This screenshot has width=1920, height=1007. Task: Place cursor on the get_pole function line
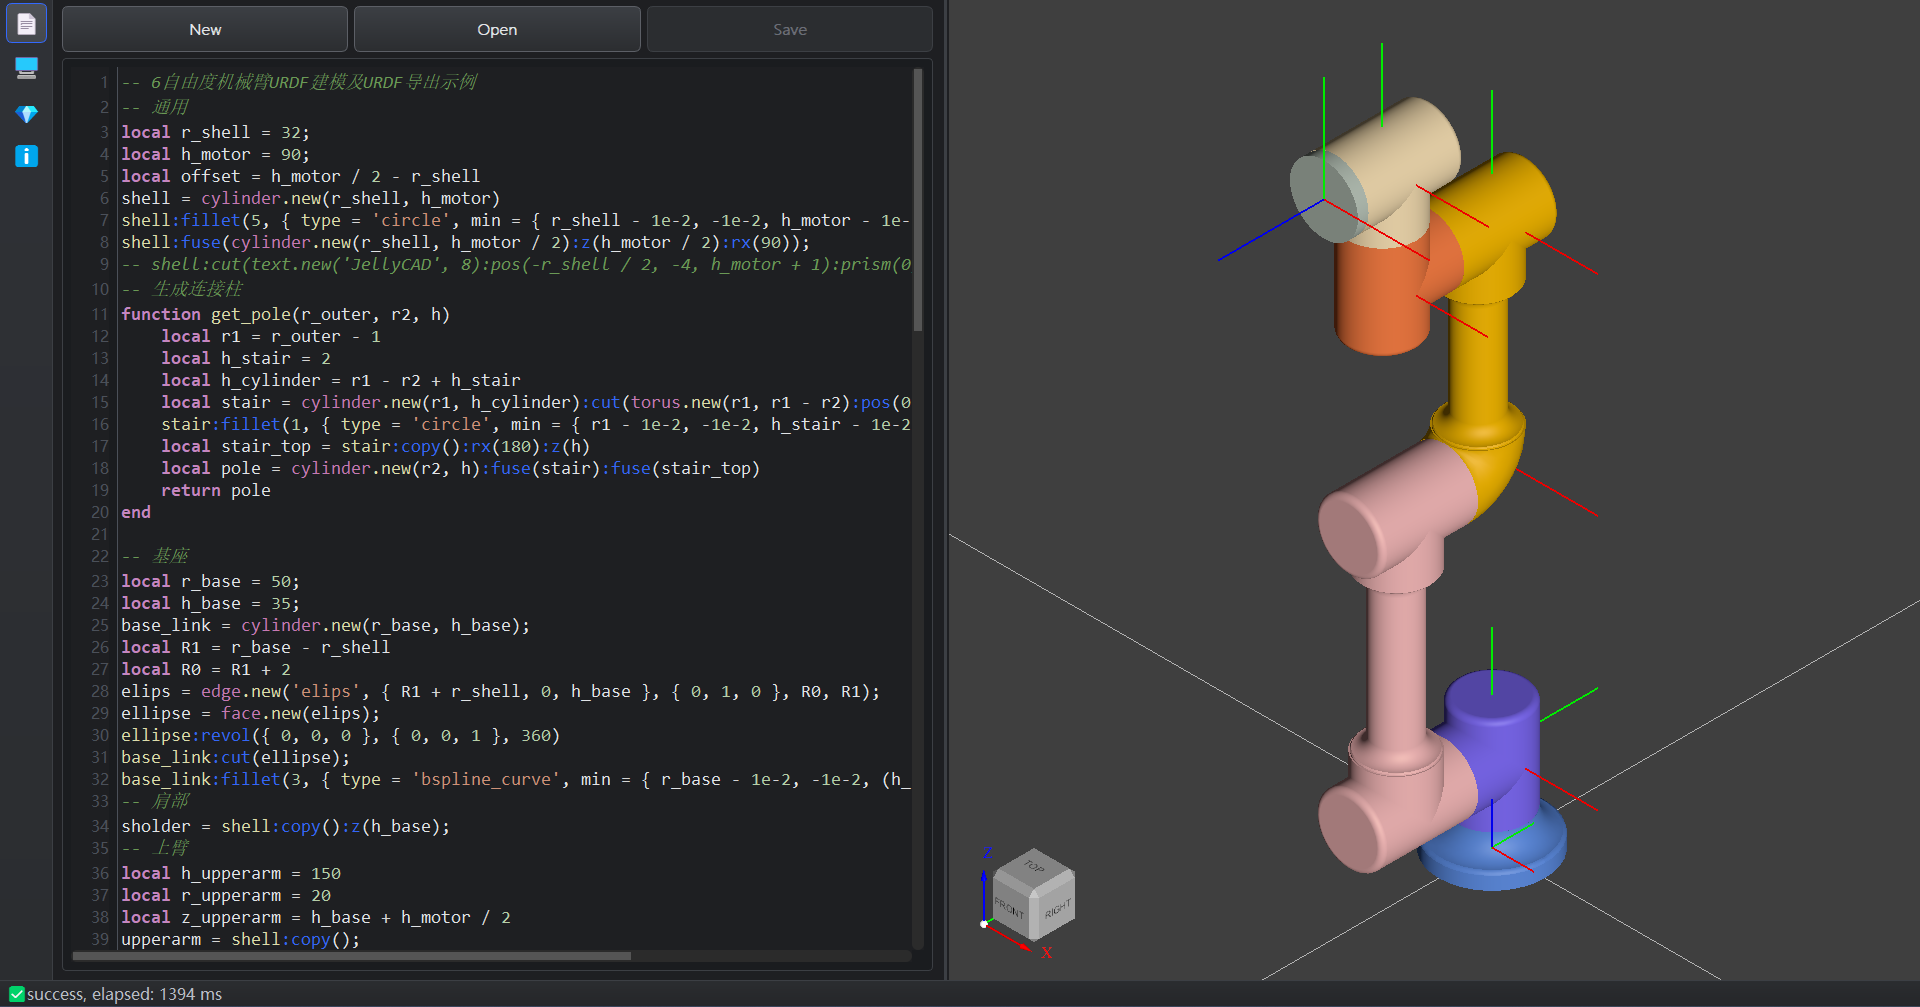click(x=300, y=313)
